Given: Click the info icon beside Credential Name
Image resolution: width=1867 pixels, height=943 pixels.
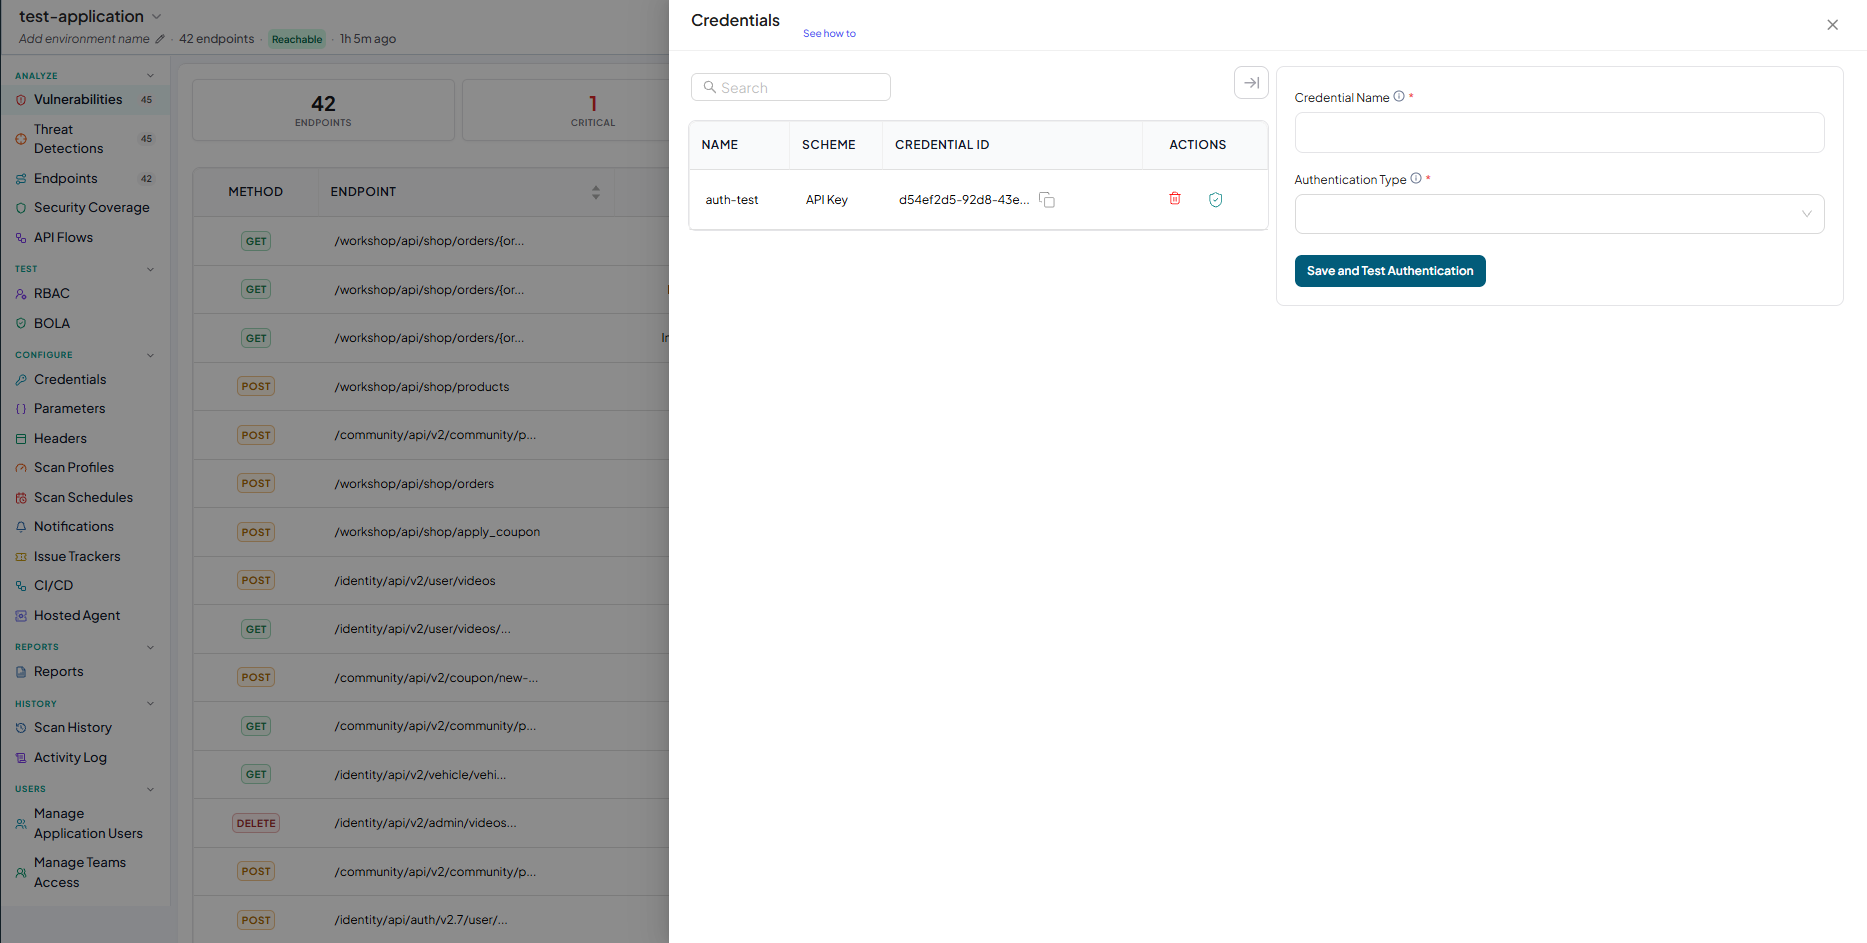Looking at the screenshot, I should point(1399,97).
